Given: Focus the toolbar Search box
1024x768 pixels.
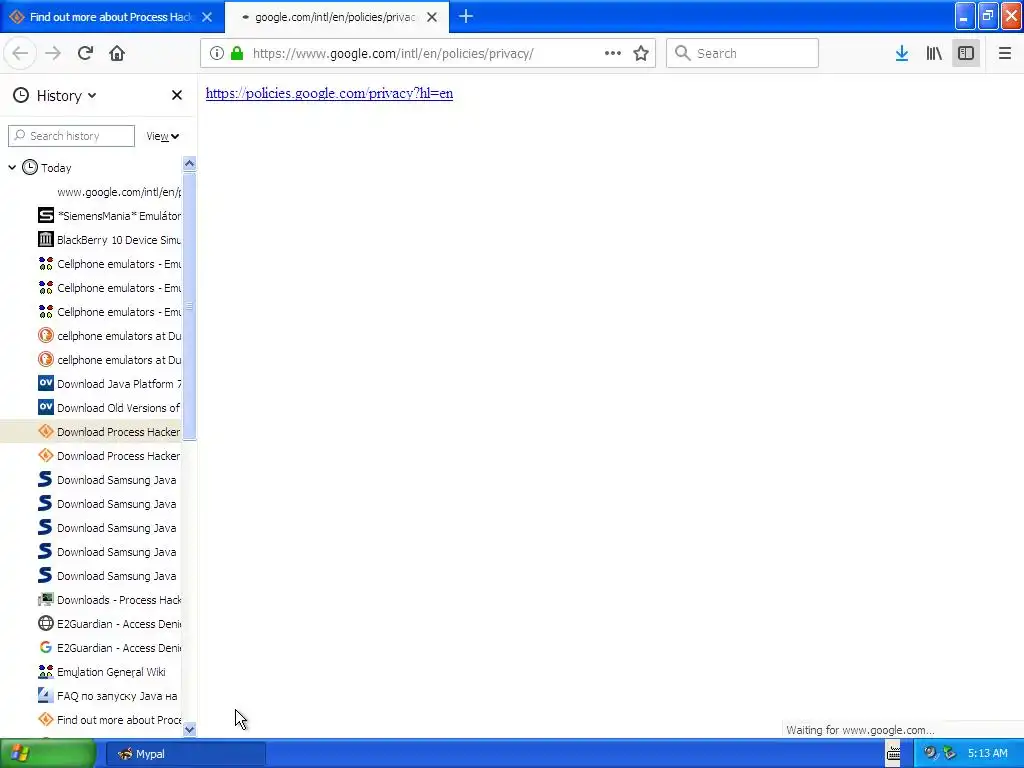Looking at the screenshot, I should [742, 54].
